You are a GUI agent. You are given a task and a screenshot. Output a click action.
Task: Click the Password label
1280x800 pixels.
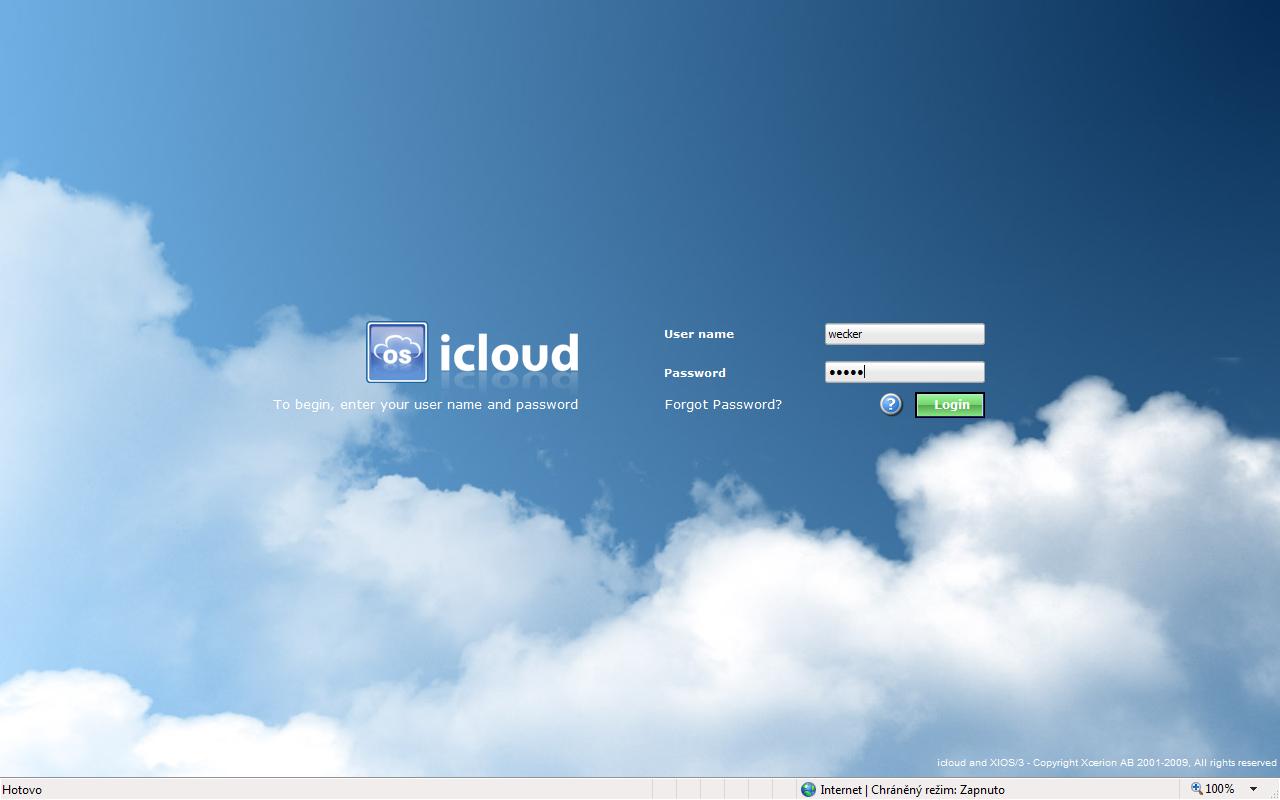[695, 373]
